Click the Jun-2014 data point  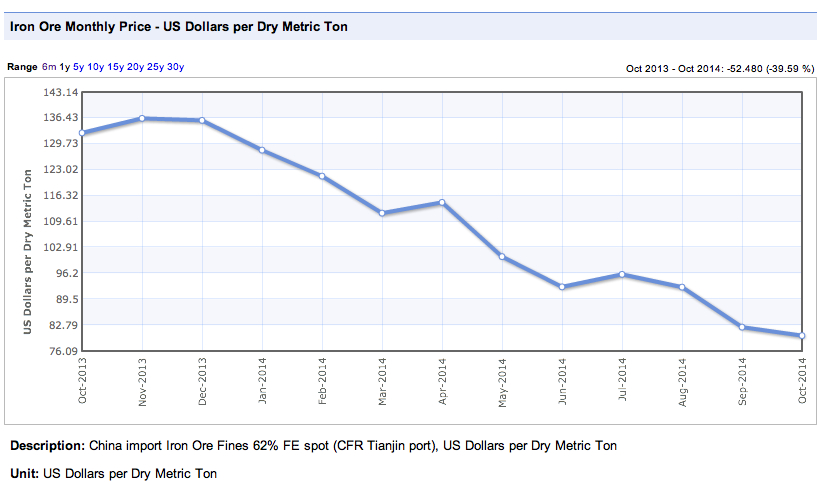coord(562,287)
